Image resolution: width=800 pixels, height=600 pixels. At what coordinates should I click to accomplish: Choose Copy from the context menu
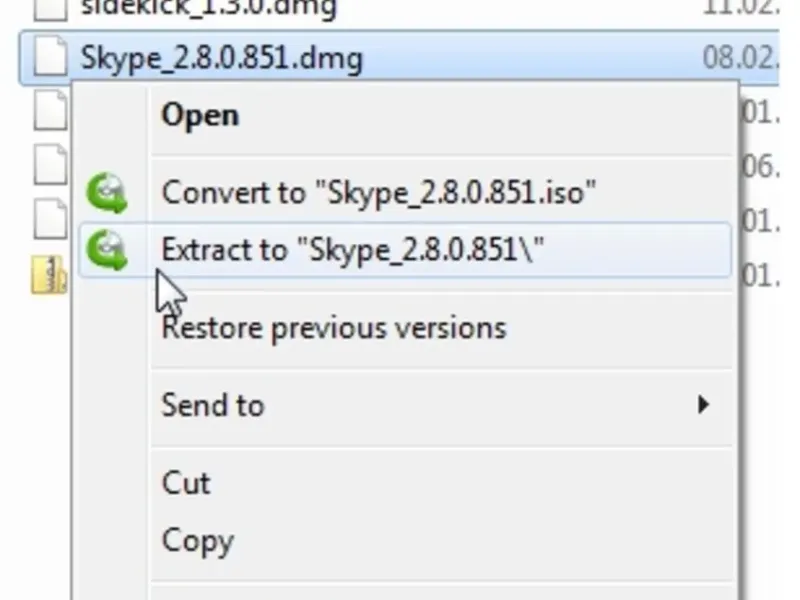point(198,541)
